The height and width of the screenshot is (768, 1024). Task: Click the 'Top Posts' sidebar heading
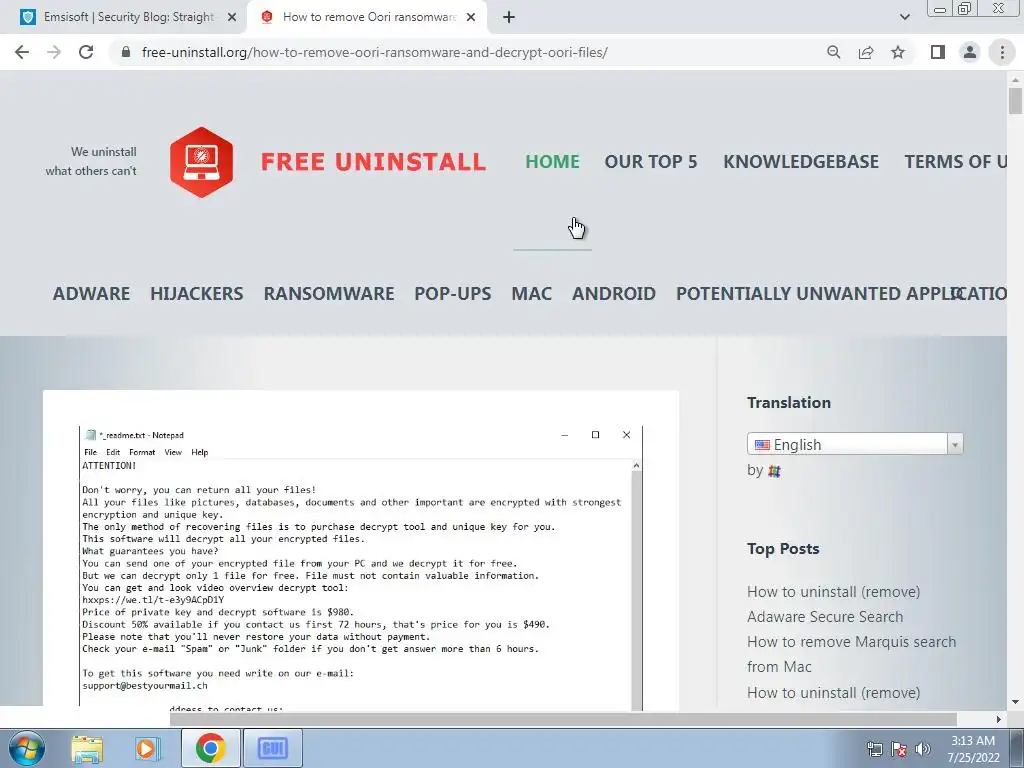(x=783, y=549)
